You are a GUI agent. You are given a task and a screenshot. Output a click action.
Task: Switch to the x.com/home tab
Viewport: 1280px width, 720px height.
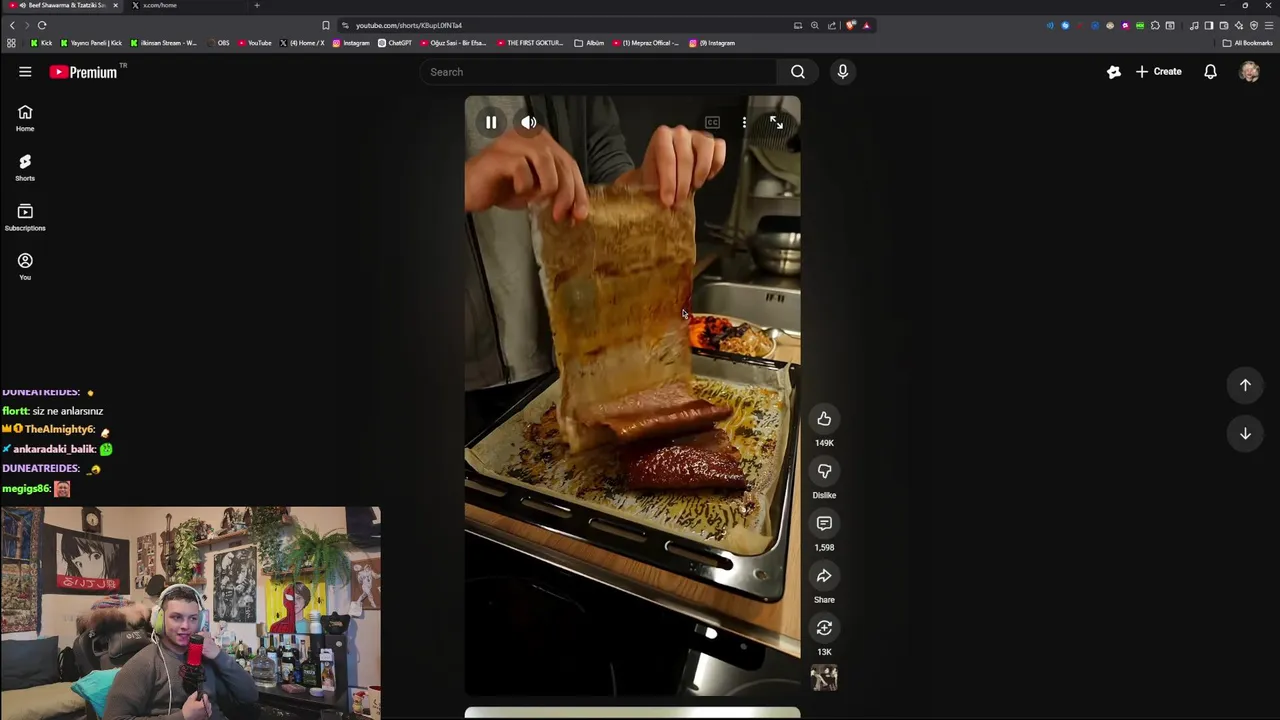[x=160, y=5]
